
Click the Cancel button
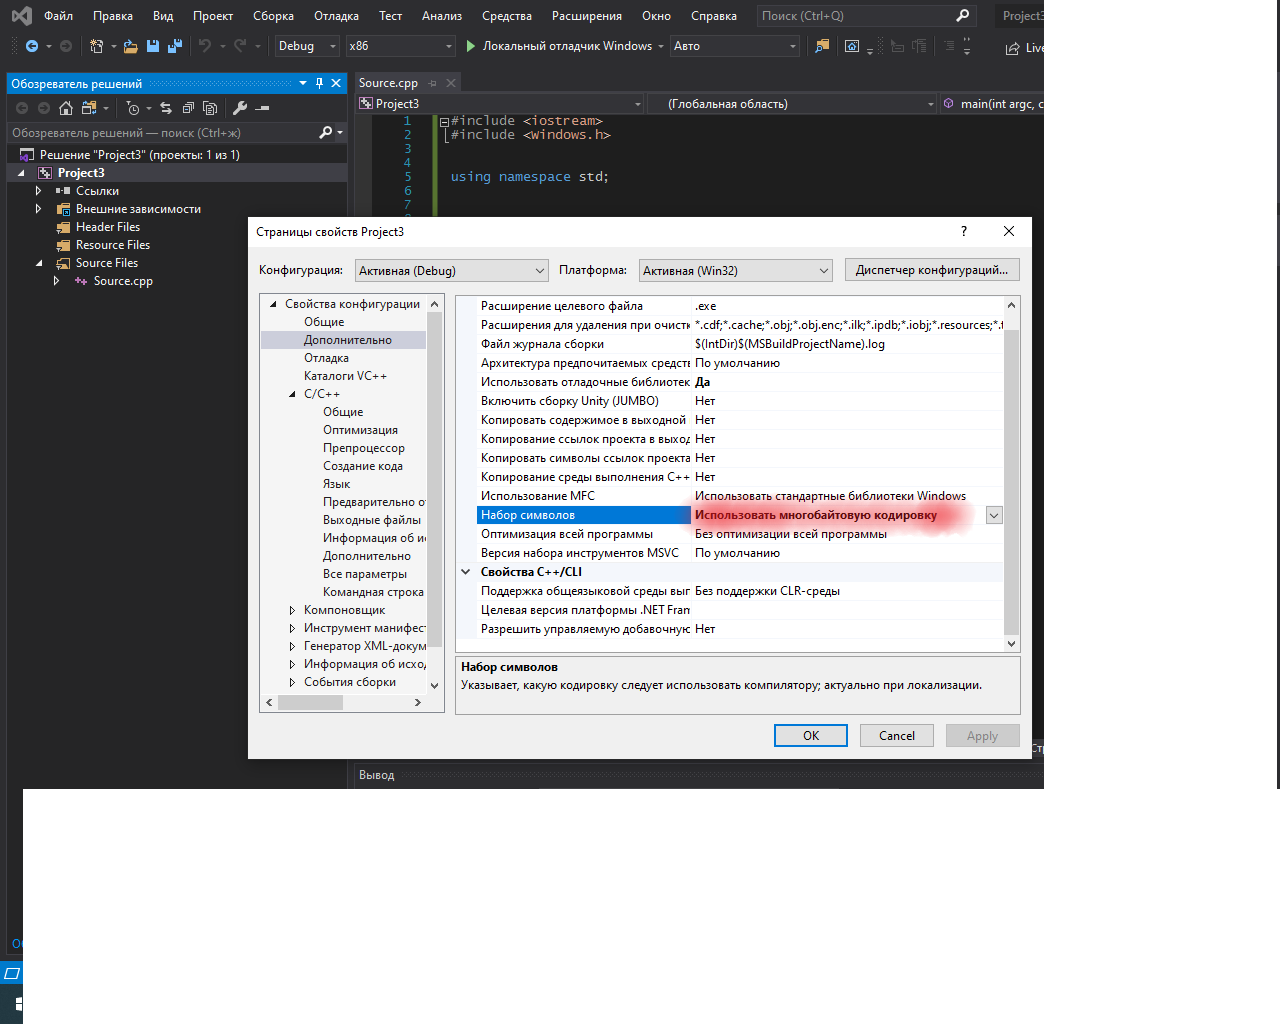pyautogui.click(x=897, y=736)
